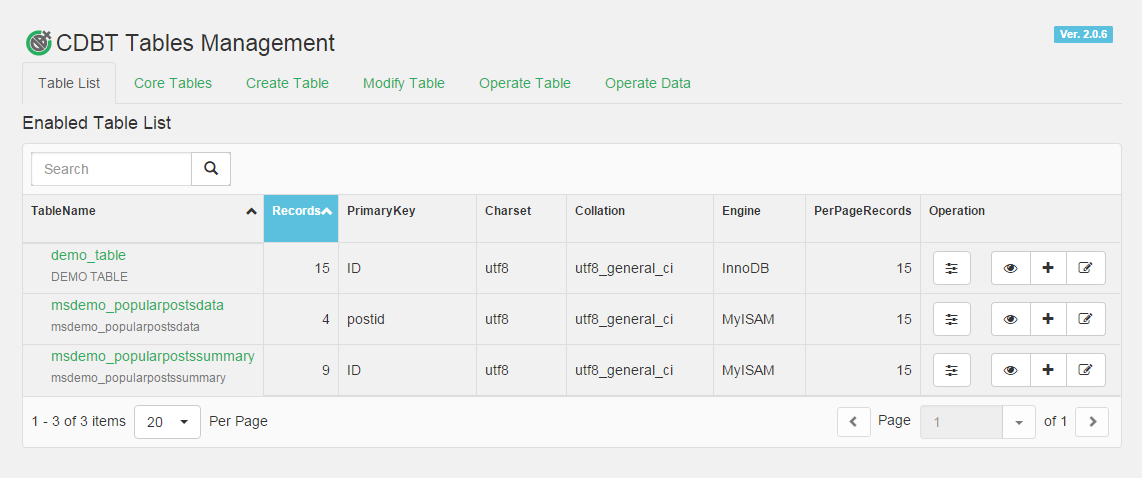Edit data icon for msdemo_popularpostssummary
The height and width of the screenshot is (478, 1142).
1085,370
